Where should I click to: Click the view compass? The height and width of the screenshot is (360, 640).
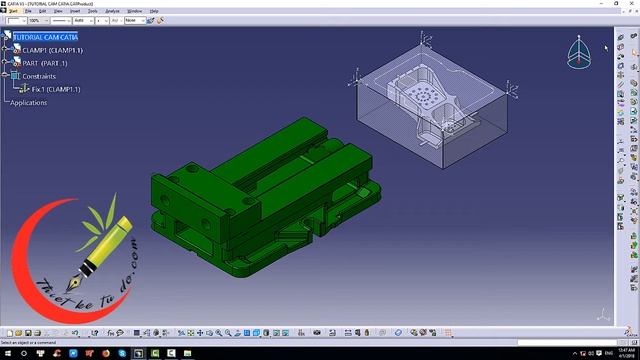[578, 52]
